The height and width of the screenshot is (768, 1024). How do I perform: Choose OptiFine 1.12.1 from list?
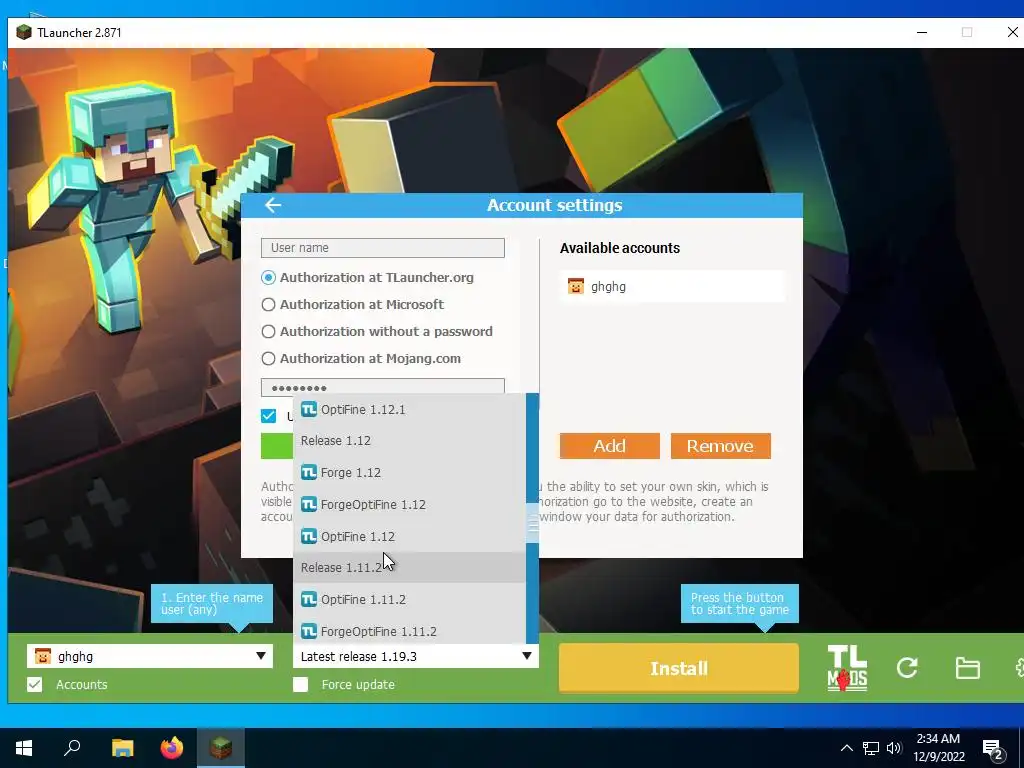coord(409,409)
